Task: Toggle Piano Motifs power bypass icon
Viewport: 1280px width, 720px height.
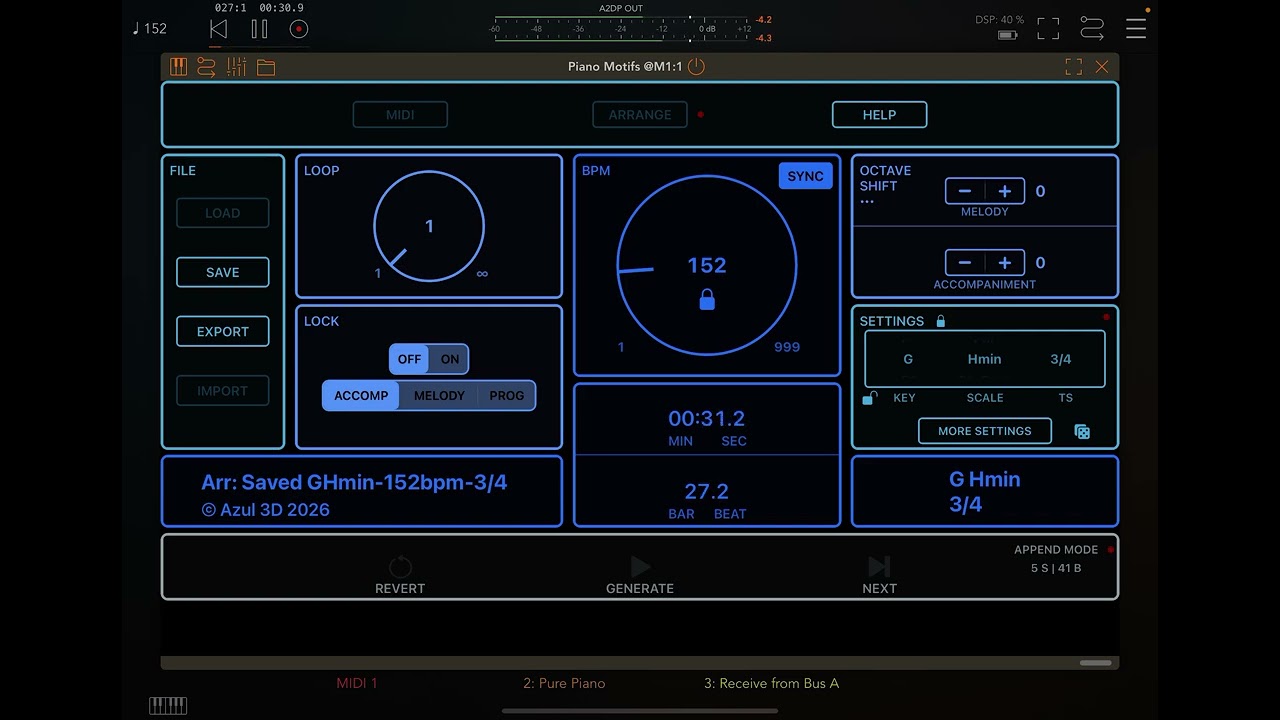Action: point(697,66)
